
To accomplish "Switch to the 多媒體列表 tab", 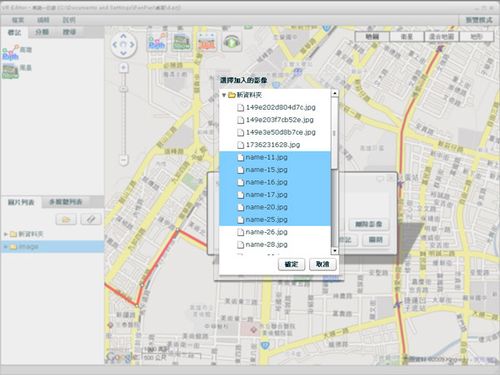I will 65,202.
